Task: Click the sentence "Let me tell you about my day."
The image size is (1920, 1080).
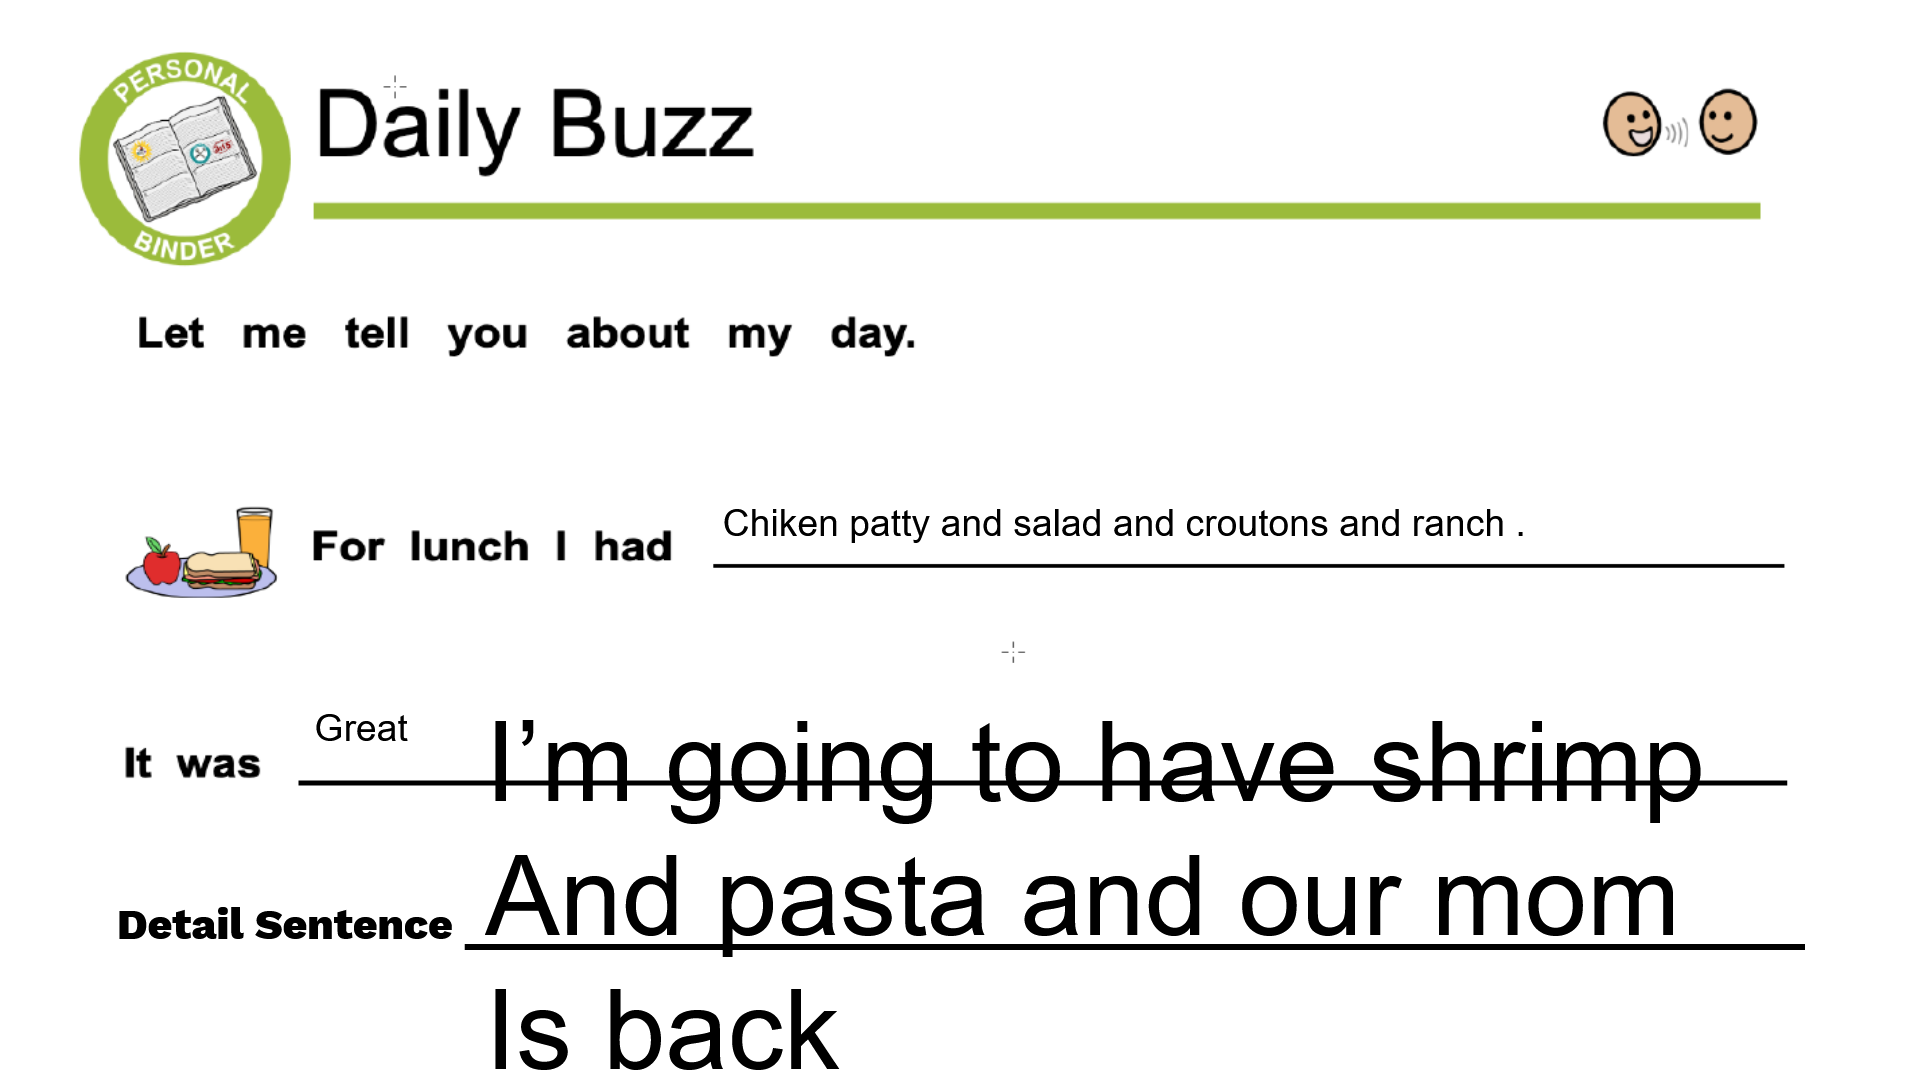Action: (x=526, y=334)
